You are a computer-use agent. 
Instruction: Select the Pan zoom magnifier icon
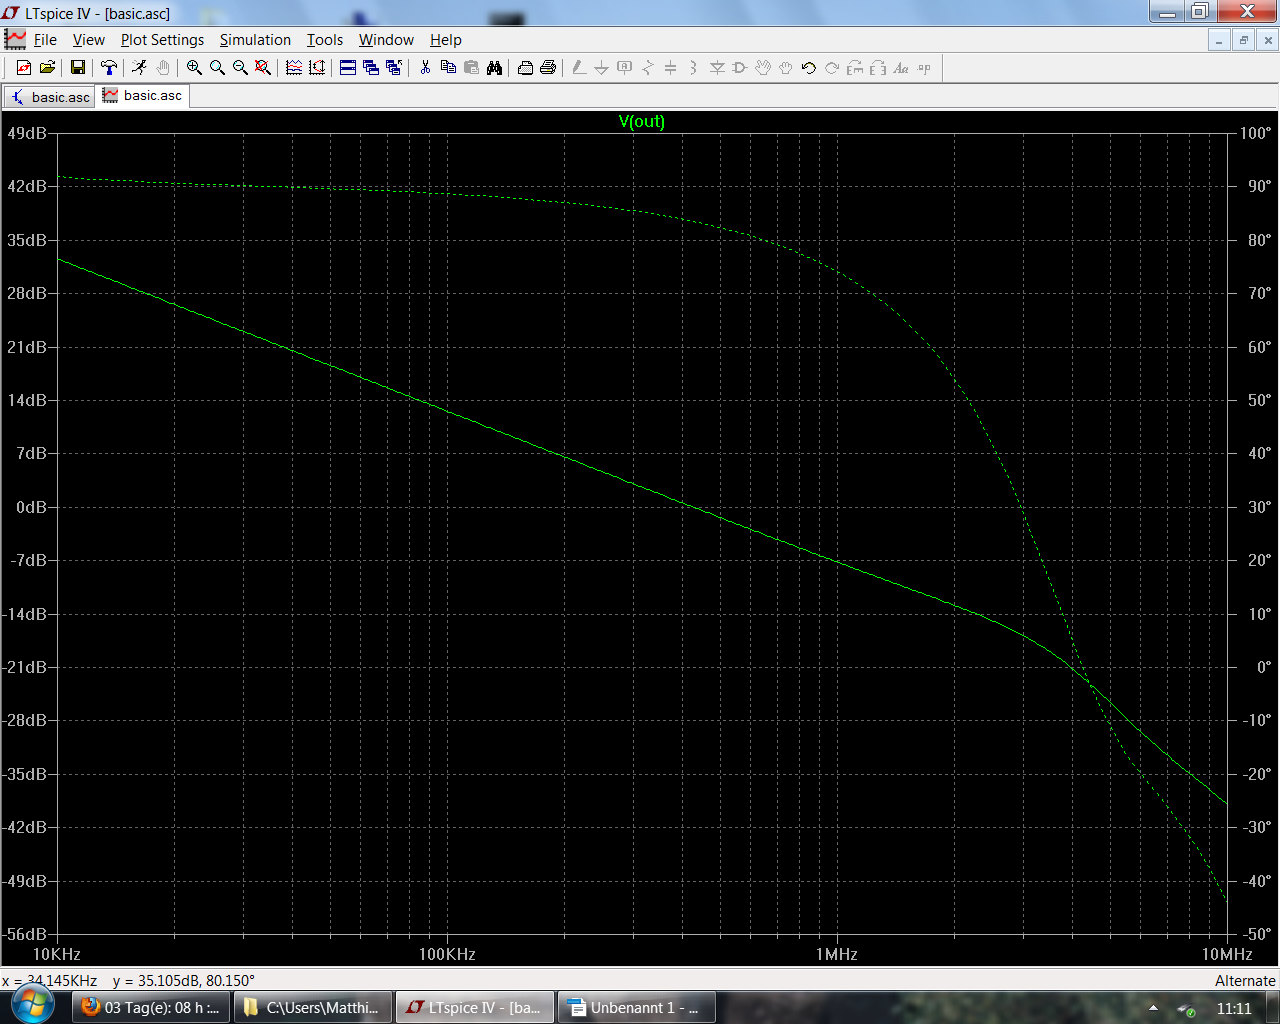point(217,68)
